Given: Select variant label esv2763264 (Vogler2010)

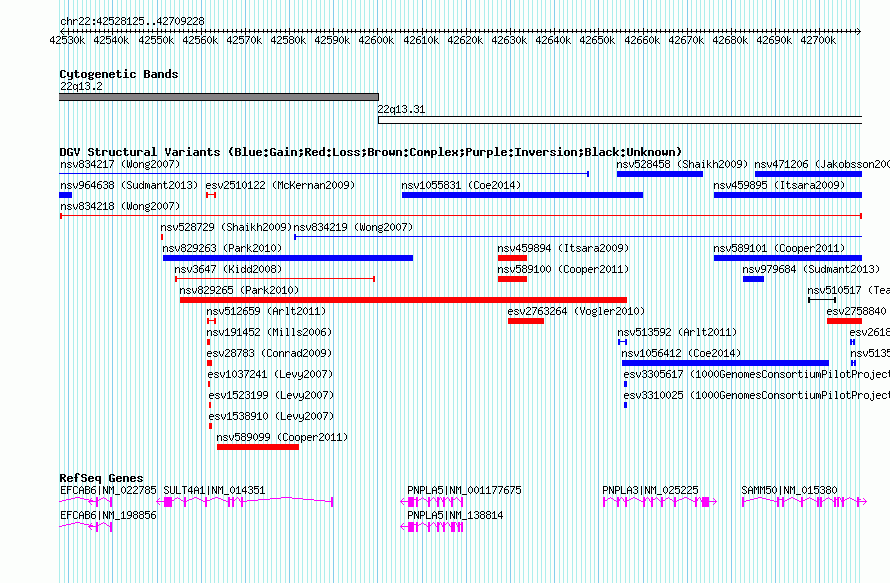Looking at the screenshot, I should click(576, 311).
